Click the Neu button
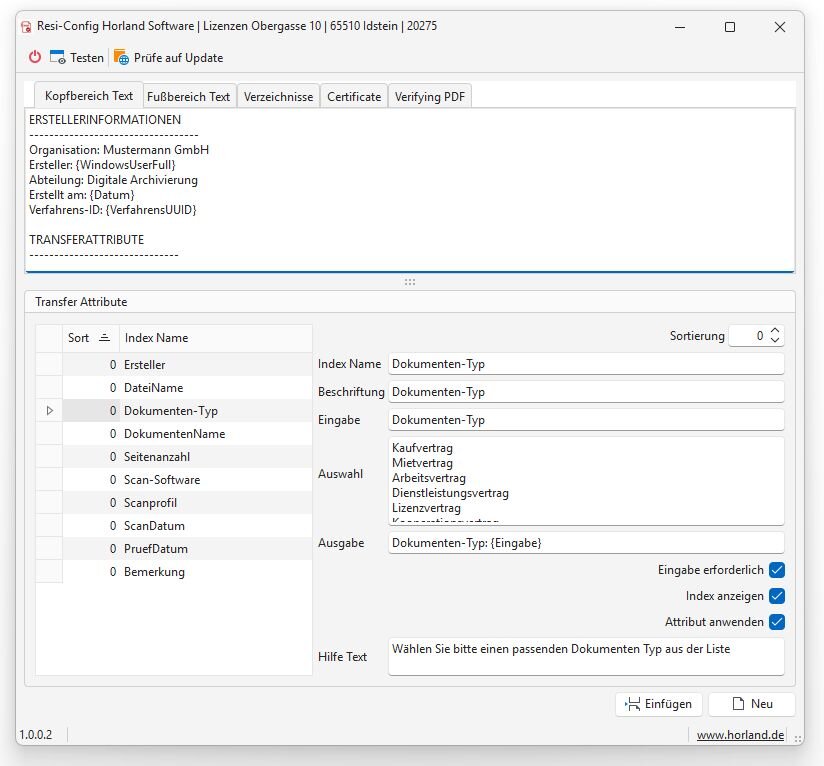Screen dimensions: 824x766 751,704
